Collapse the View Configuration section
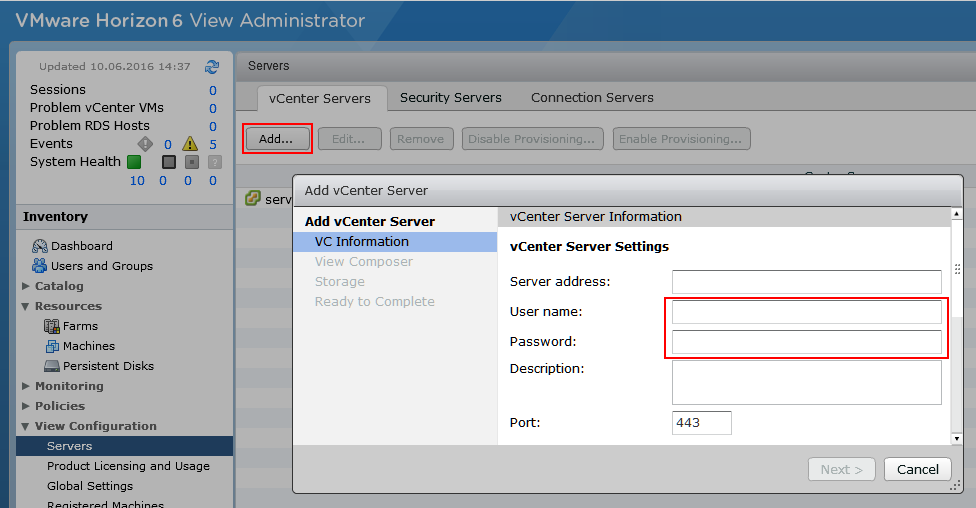 point(26,427)
